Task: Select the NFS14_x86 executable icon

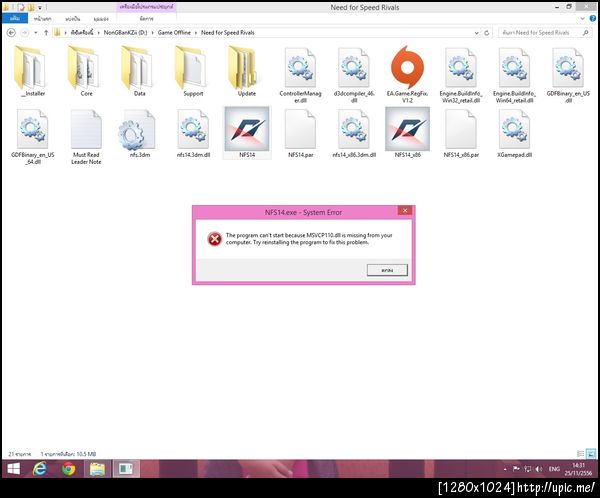Action: pyautogui.click(x=408, y=132)
